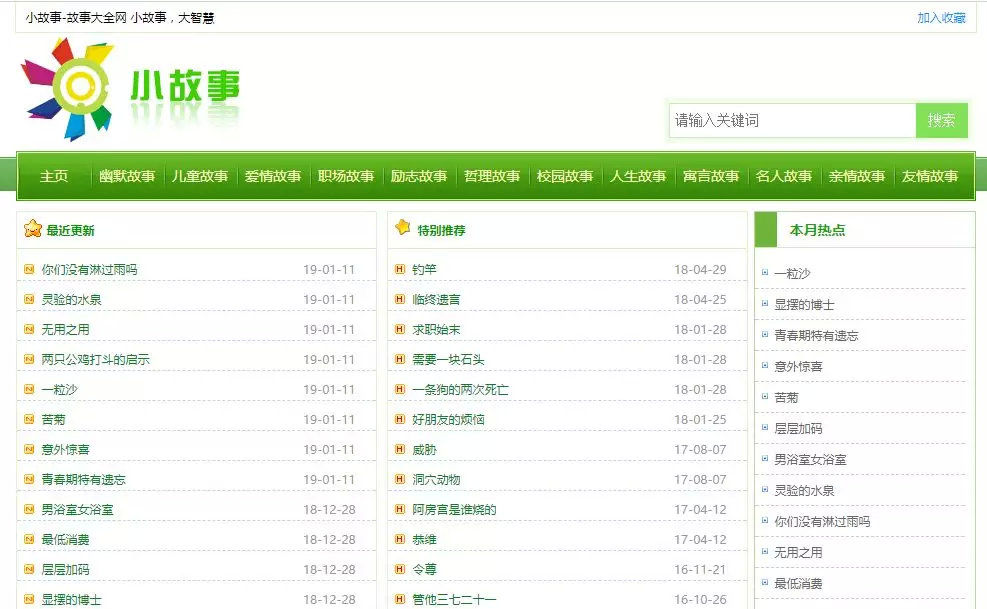Click the H icon before 临终遗言
The height and width of the screenshot is (609, 987).
pos(399,298)
